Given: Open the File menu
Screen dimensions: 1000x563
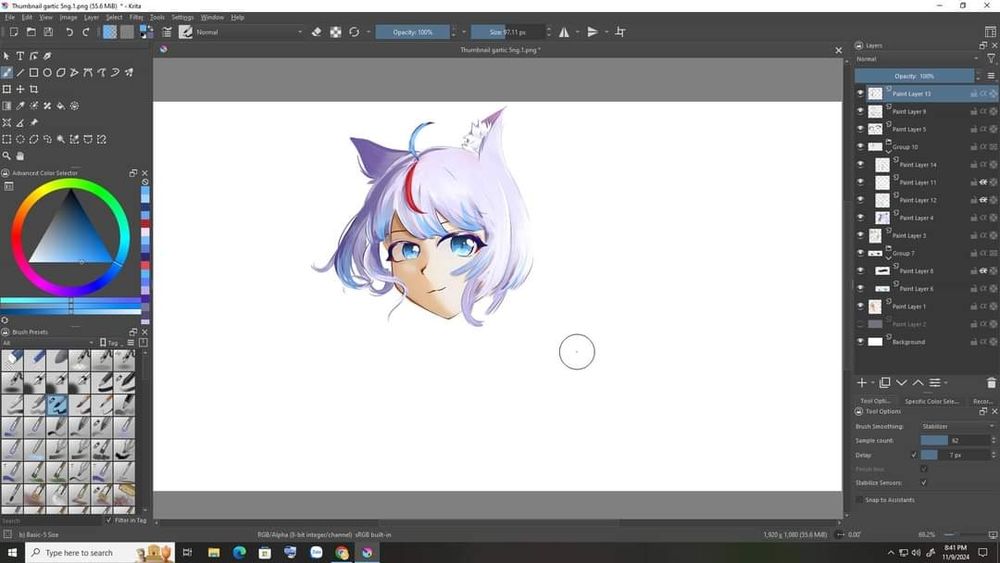Looking at the screenshot, I should [x=10, y=17].
